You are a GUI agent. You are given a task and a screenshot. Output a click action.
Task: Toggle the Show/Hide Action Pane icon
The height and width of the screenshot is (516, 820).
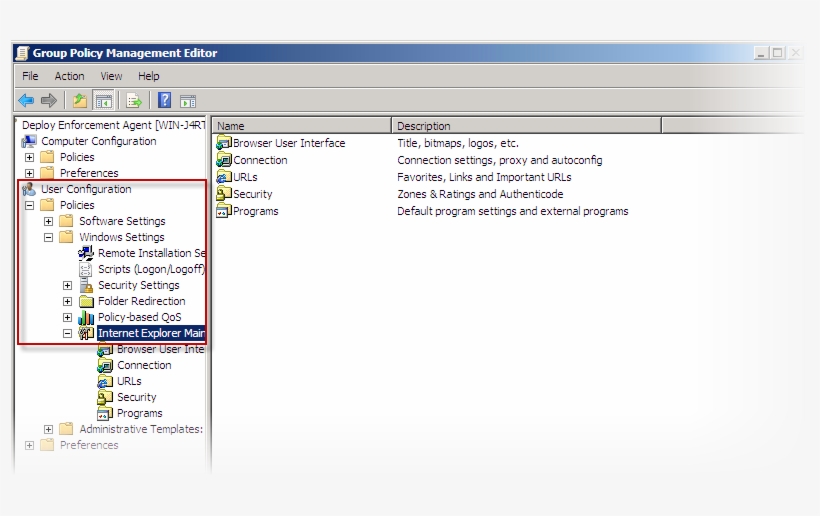coord(188,101)
